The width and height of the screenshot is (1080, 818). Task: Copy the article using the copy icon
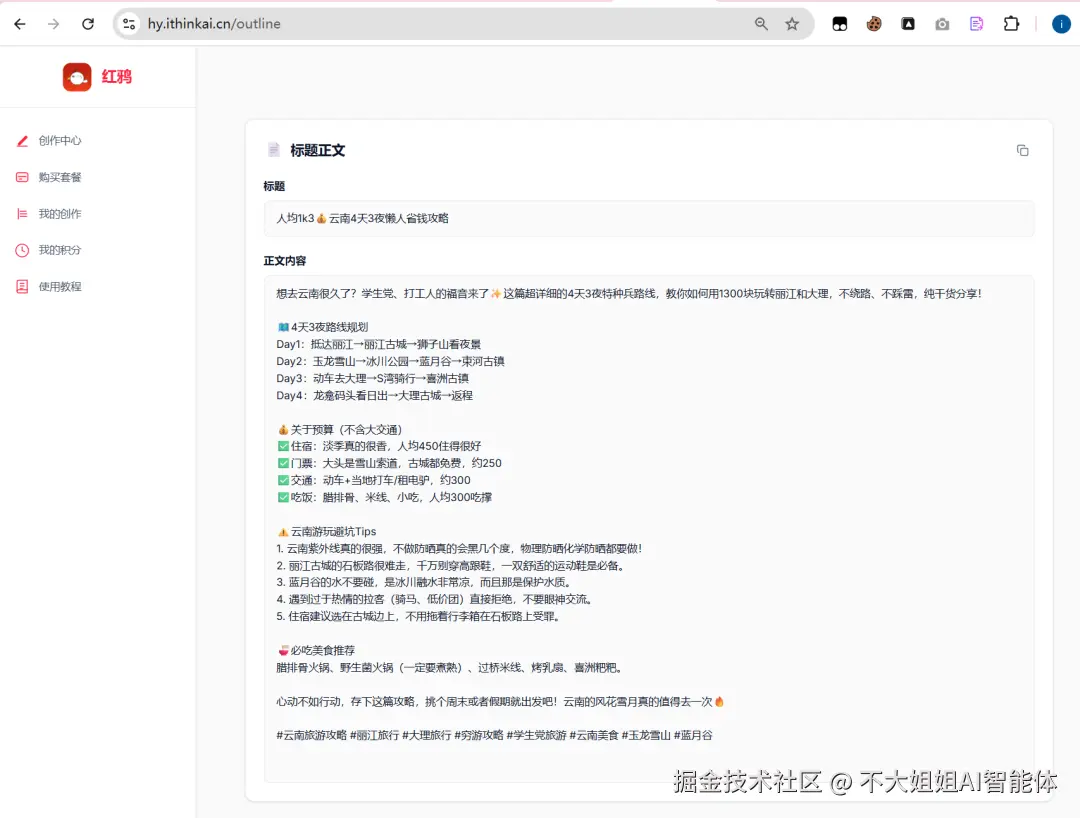[x=1022, y=150]
